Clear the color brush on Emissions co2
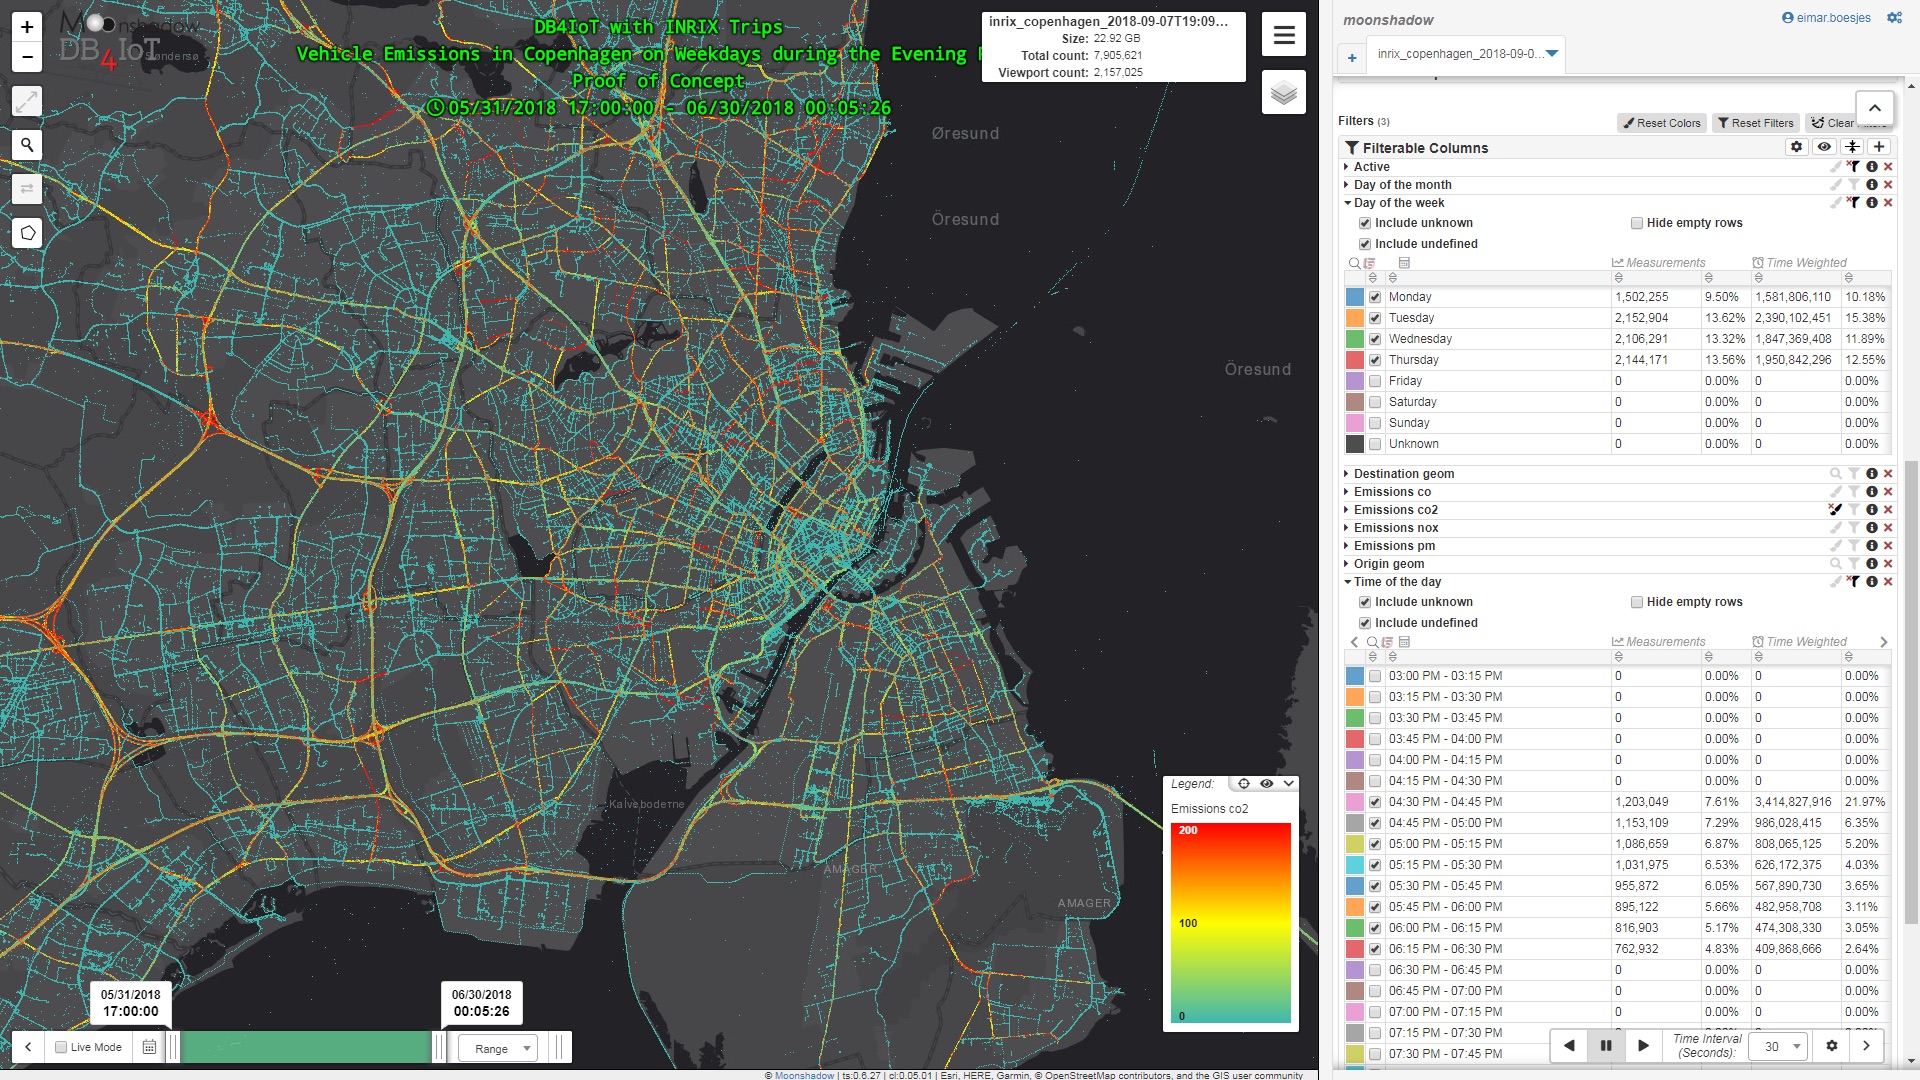 tap(1835, 510)
